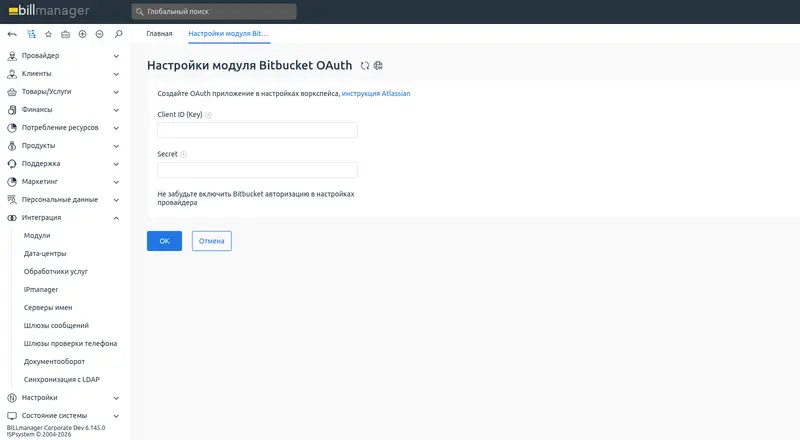Open Шлюзы проверки телефона menu item

click(70, 344)
